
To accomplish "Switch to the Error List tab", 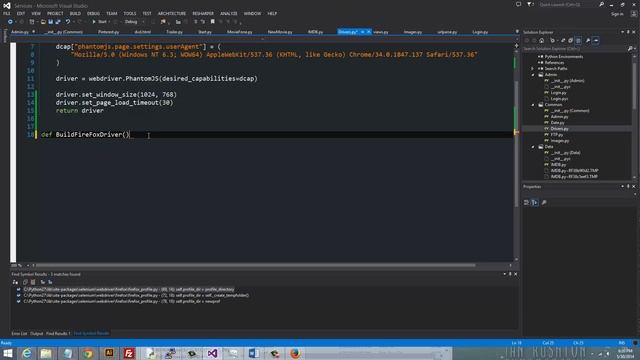I will (x=19, y=333).
